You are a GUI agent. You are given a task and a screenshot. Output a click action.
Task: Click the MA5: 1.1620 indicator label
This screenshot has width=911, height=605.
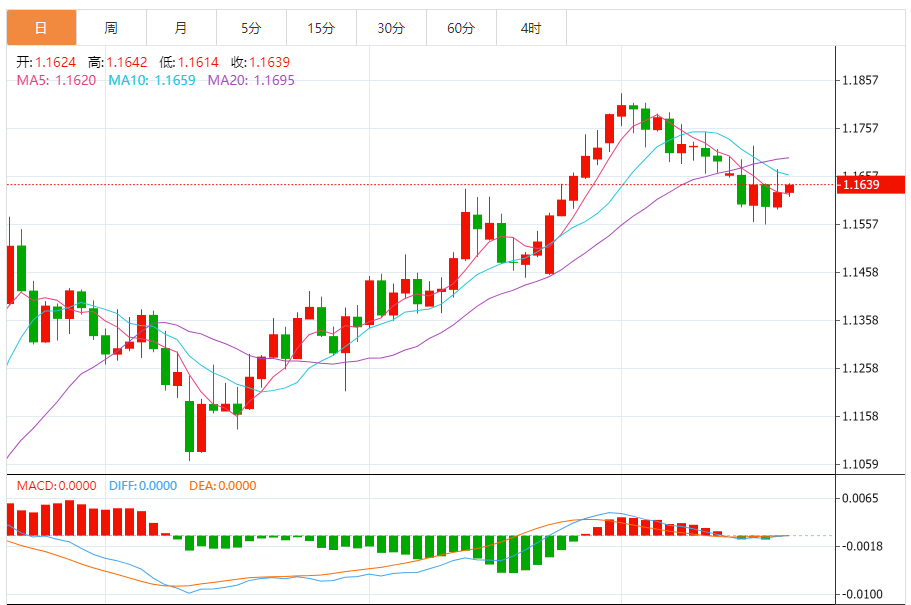[x=56, y=80]
